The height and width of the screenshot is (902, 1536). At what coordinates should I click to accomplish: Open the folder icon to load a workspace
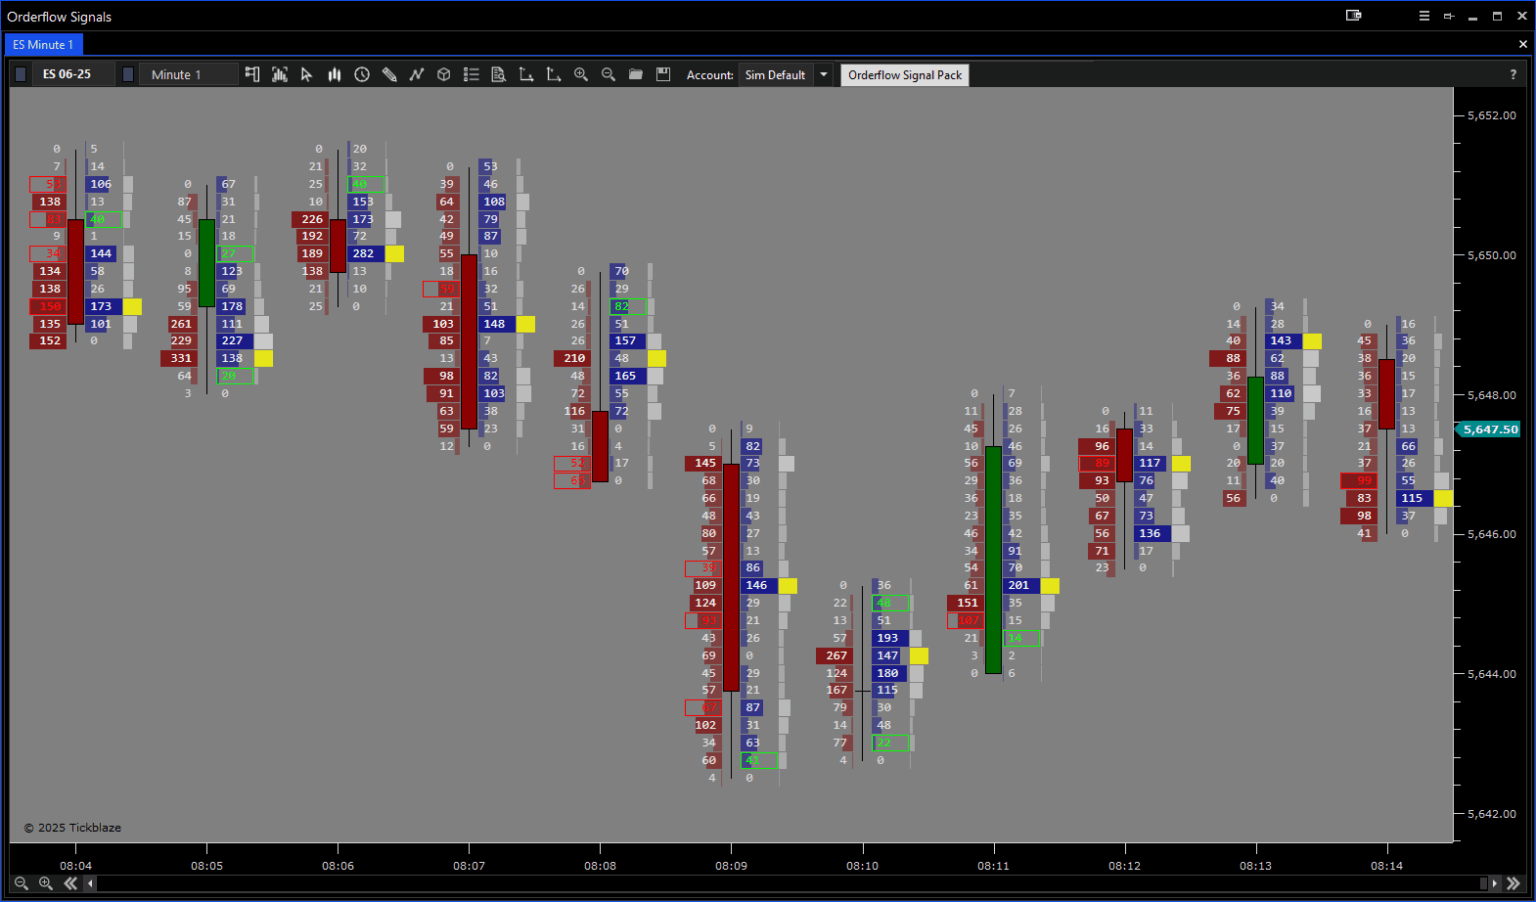click(x=635, y=74)
